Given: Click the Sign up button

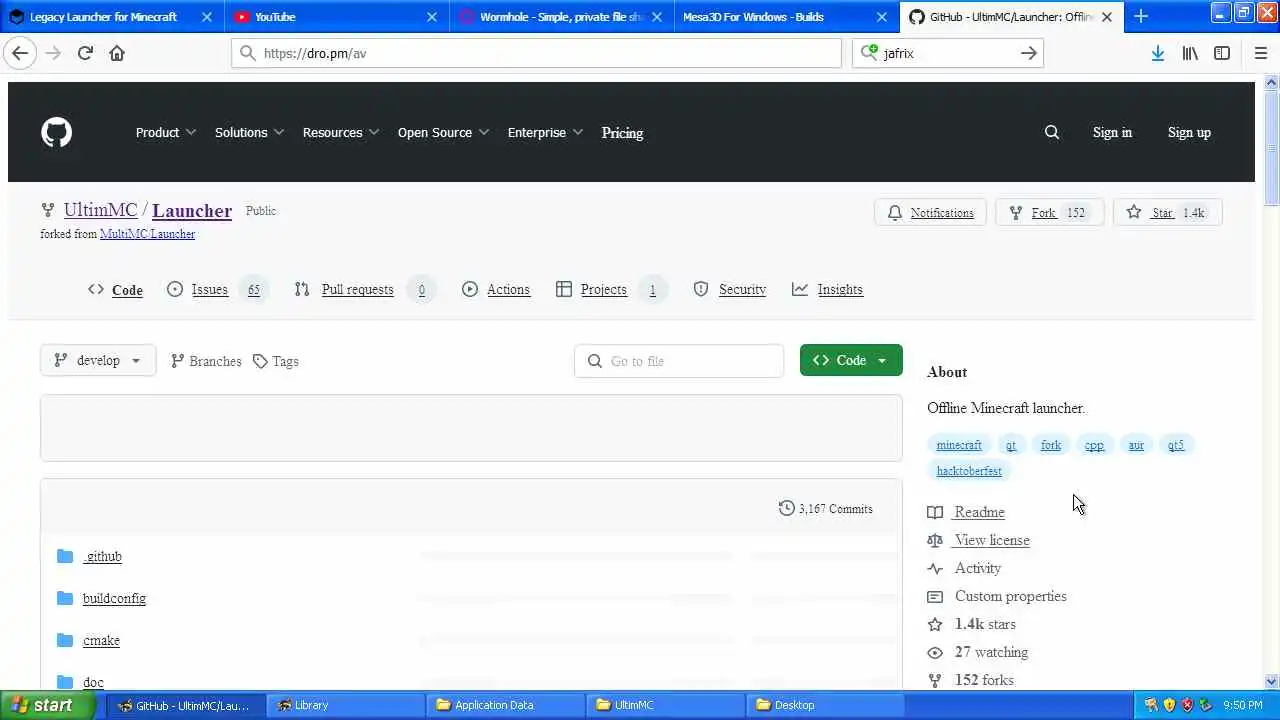Looking at the screenshot, I should pyautogui.click(x=1189, y=132).
